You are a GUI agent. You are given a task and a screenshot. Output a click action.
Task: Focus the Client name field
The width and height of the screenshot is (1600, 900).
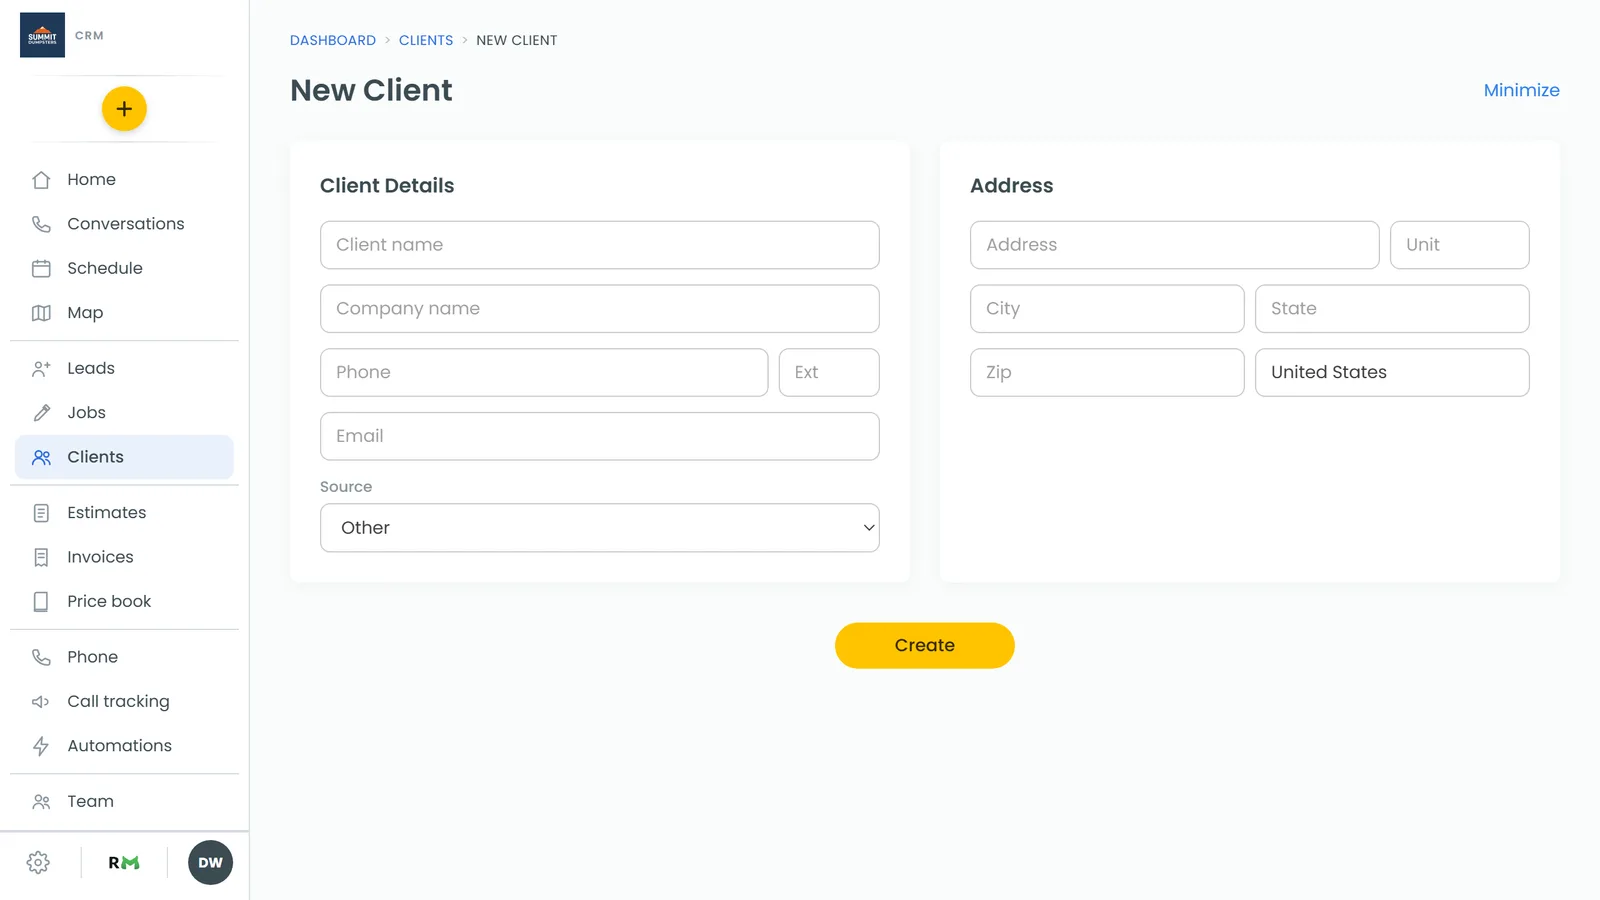click(x=600, y=245)
